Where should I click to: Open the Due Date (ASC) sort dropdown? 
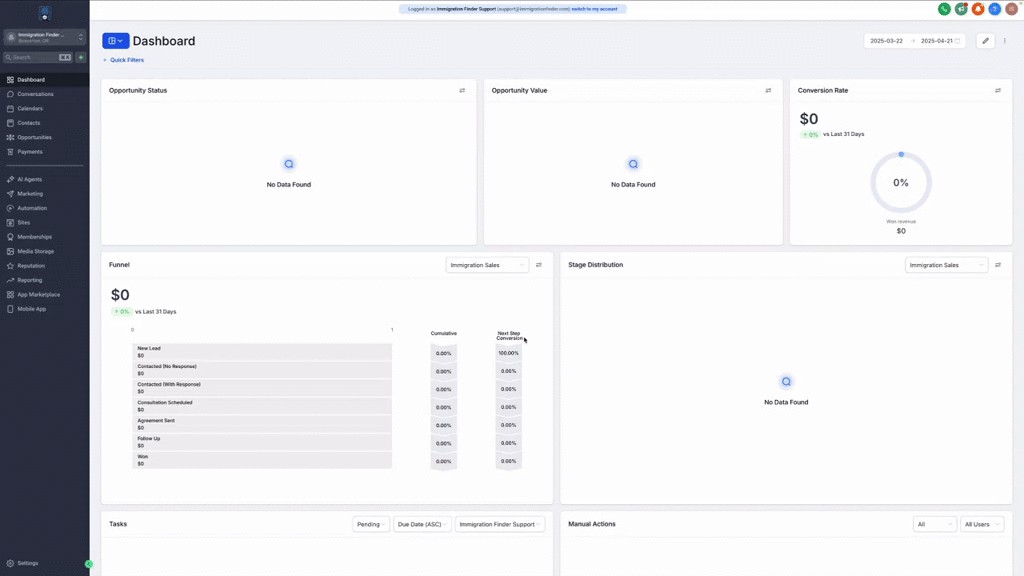pos(422,524)
